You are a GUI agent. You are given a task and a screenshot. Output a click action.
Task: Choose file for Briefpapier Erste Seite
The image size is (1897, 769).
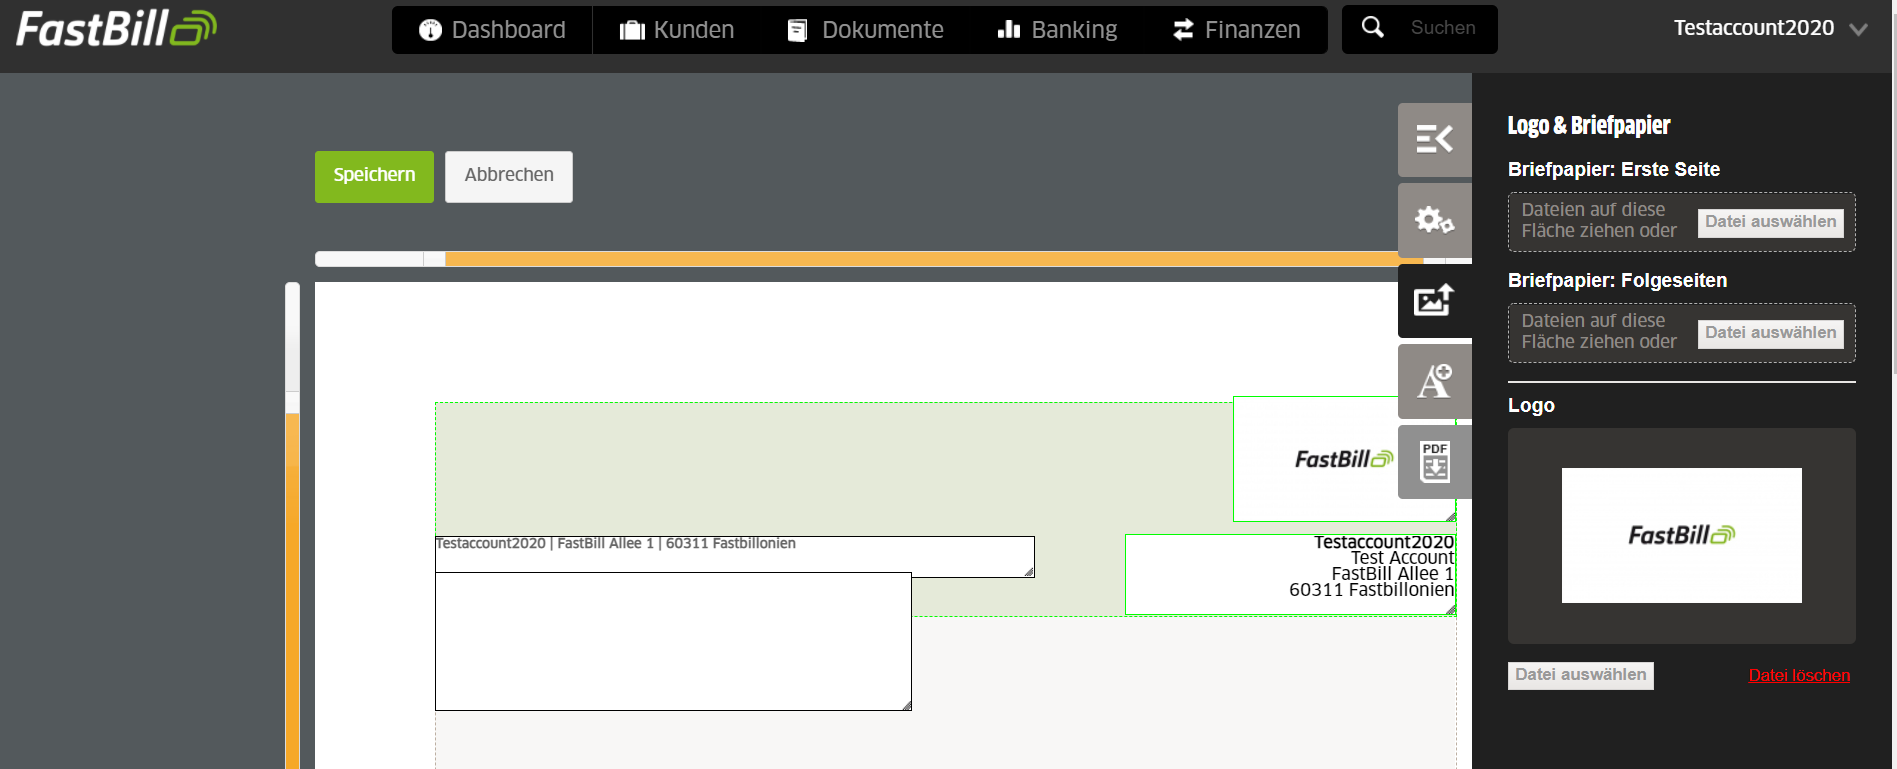1770,222
